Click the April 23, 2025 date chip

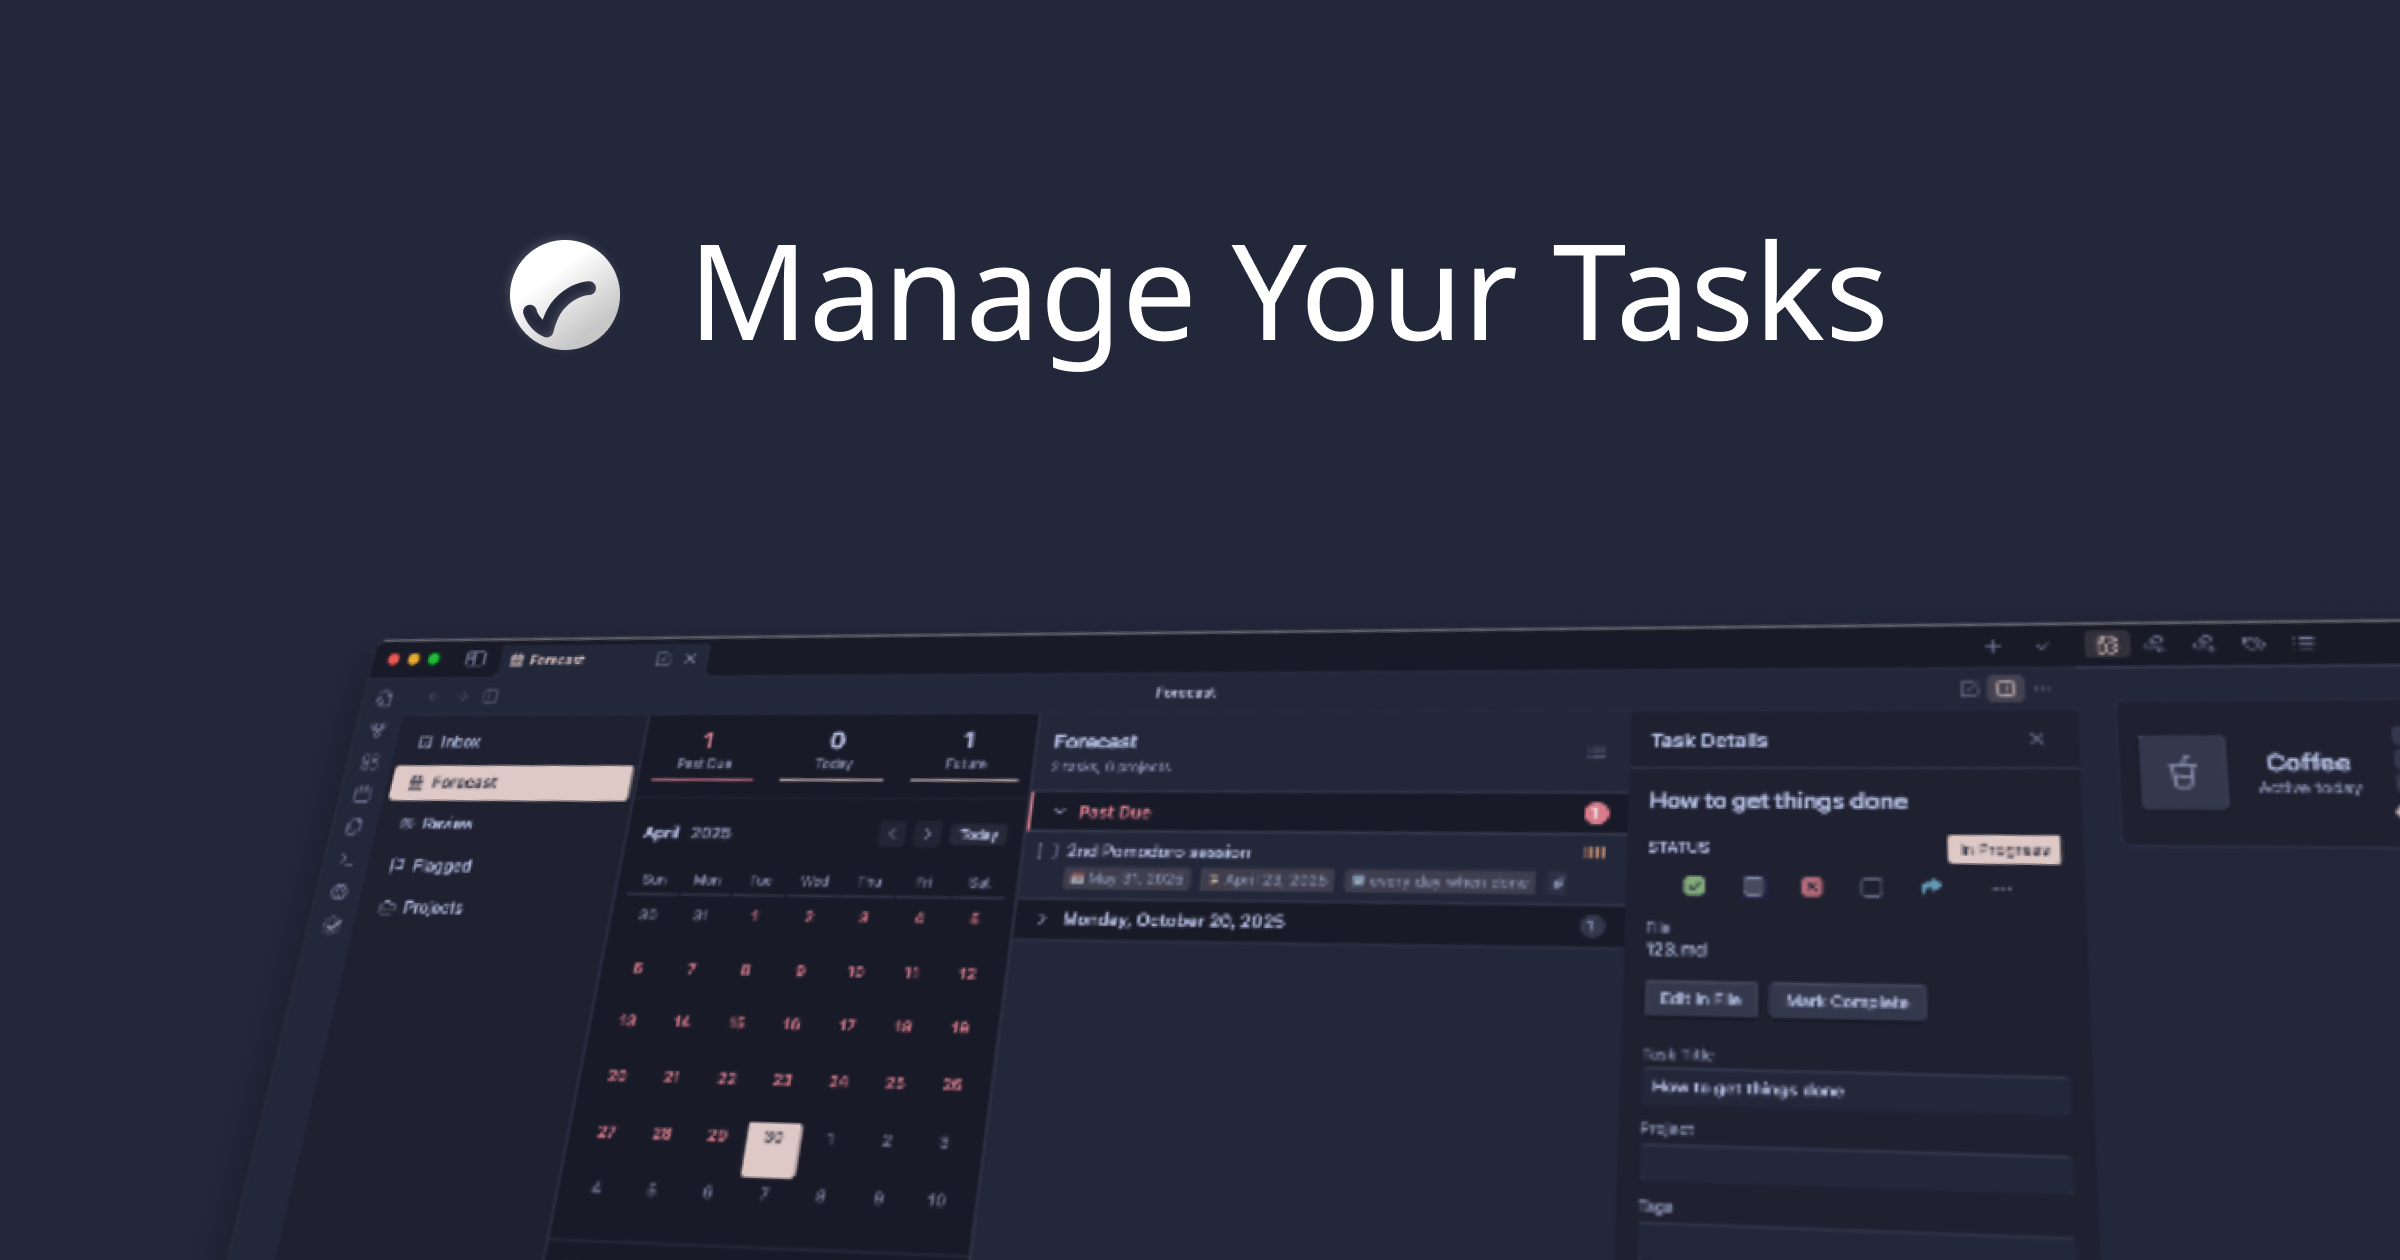coord(1267,880)
